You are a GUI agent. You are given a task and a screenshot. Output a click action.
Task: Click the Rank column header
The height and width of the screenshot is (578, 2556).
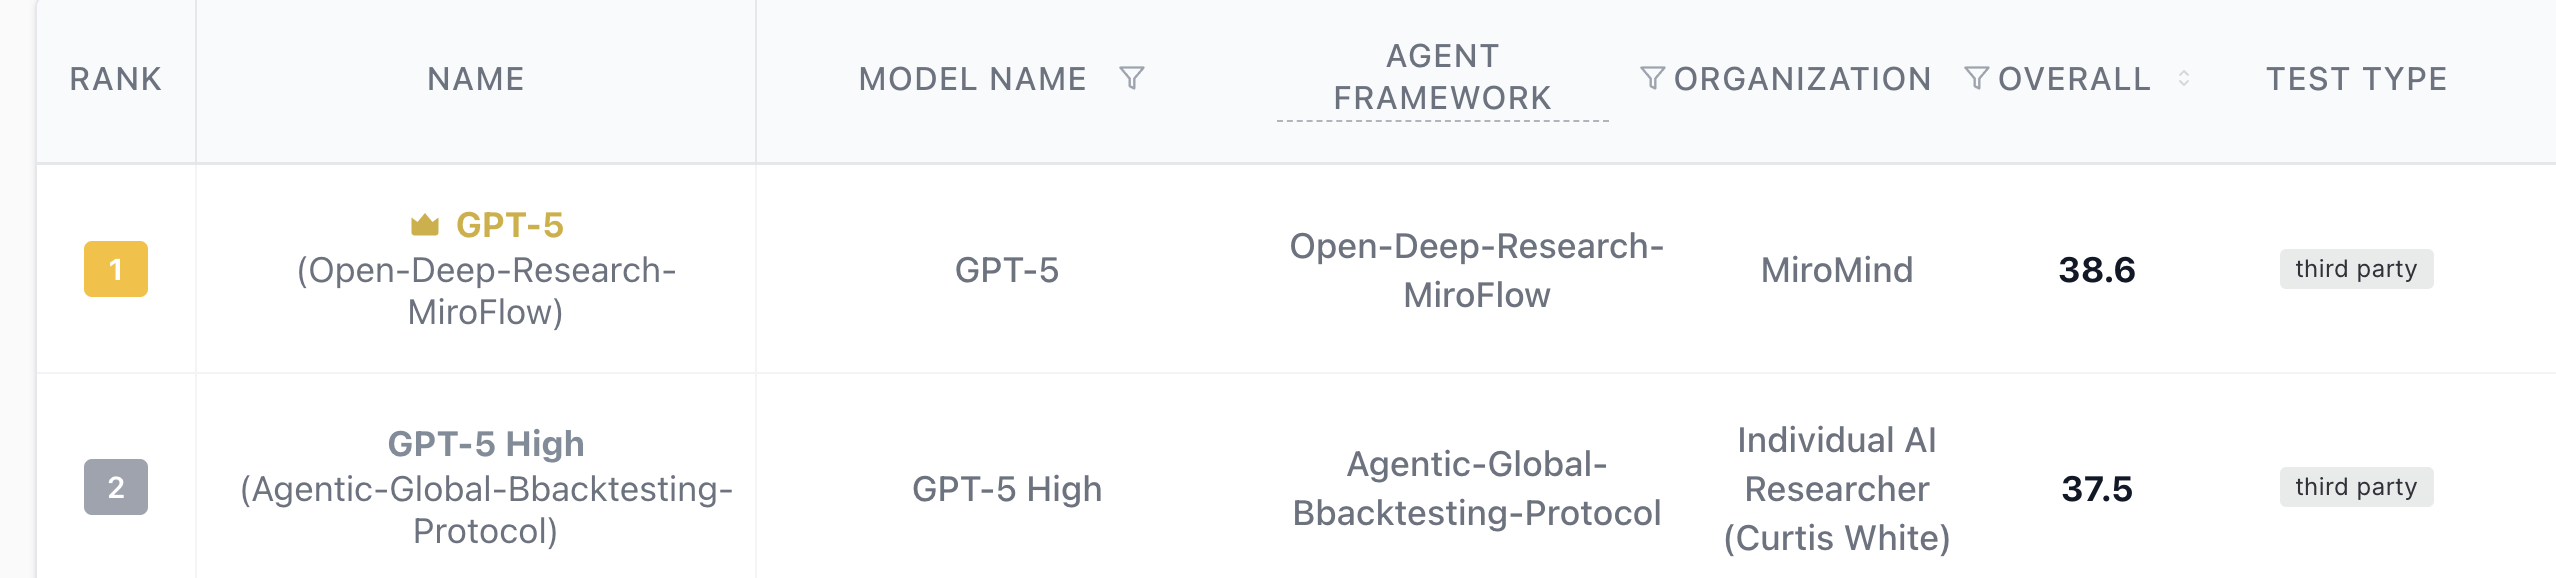tap(116, 79)
